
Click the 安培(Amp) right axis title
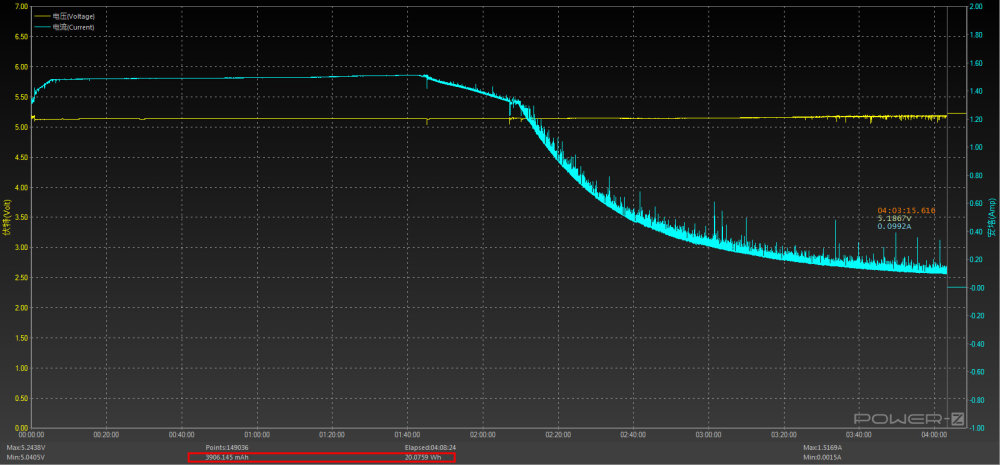point(991,217)
